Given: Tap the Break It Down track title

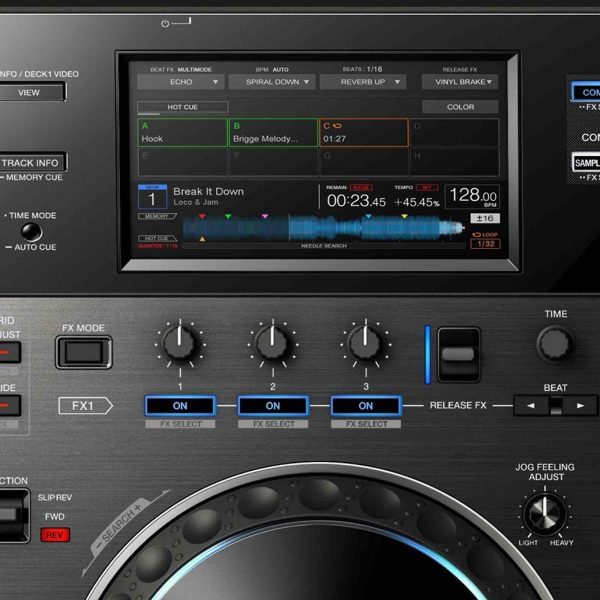Looking at the screenshot, I should point(208,191).
